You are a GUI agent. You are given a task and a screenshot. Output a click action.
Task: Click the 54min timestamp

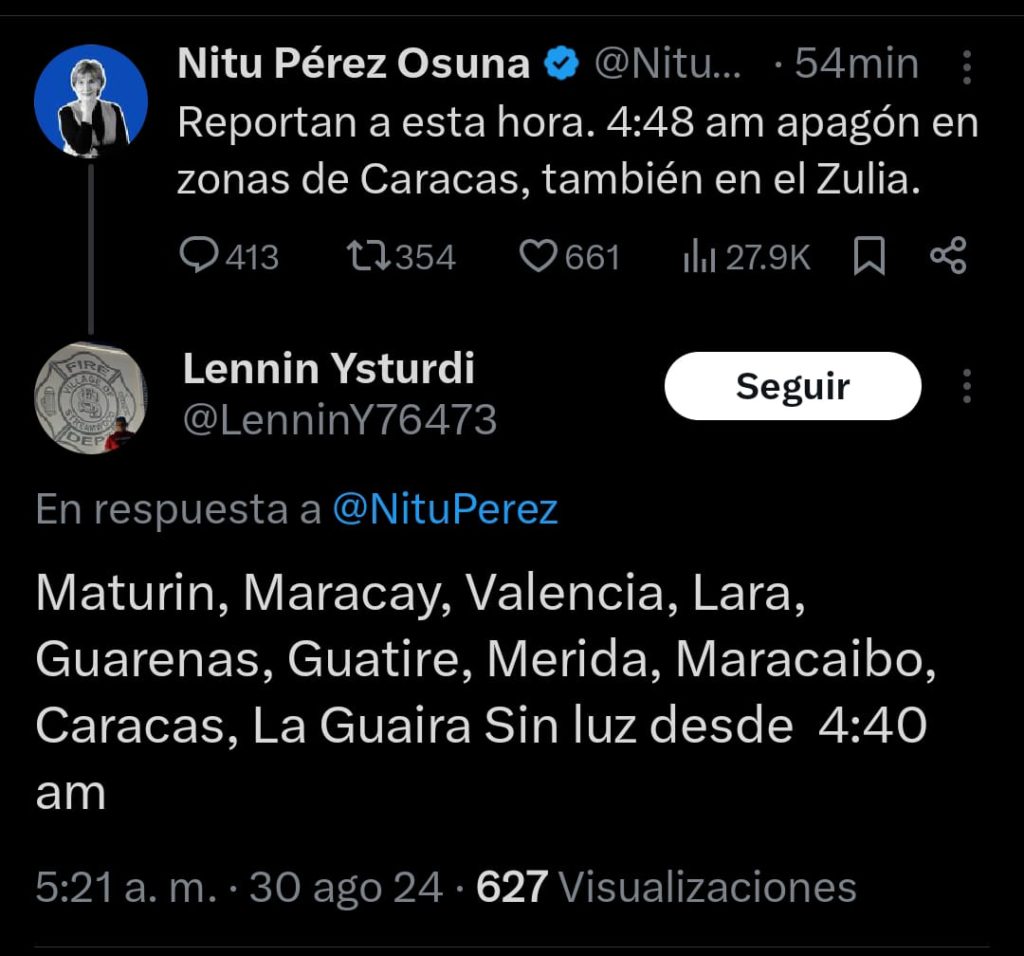(x=855, y=65)
